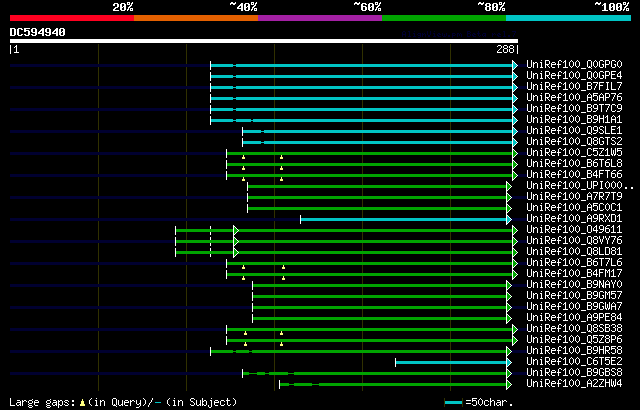Select the UniRef100_Q9SLE1 label
This screenshot has height=410, width=640.
coord(574,131)
